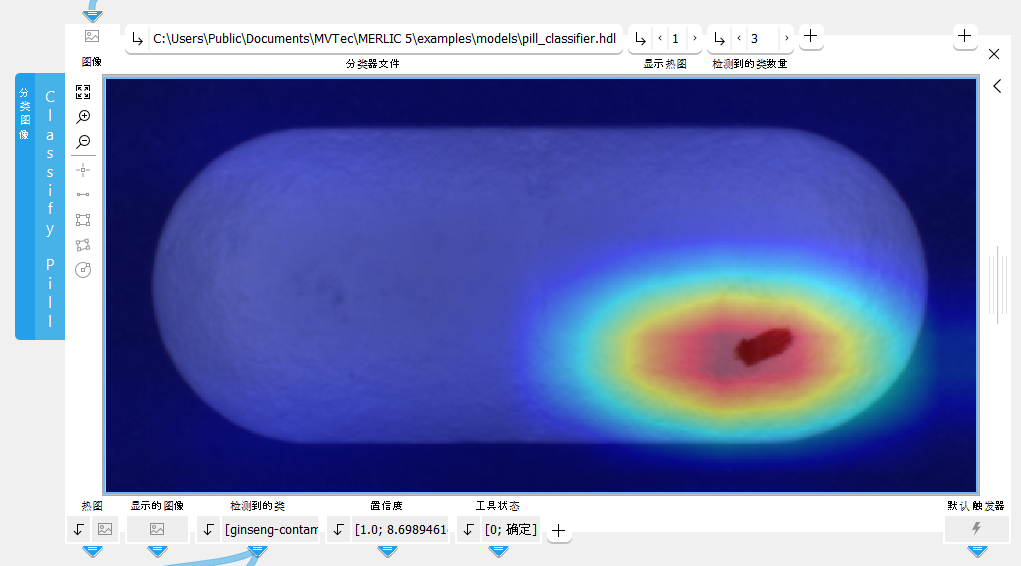Click the default trigger lightning icon

pos(976,529)
